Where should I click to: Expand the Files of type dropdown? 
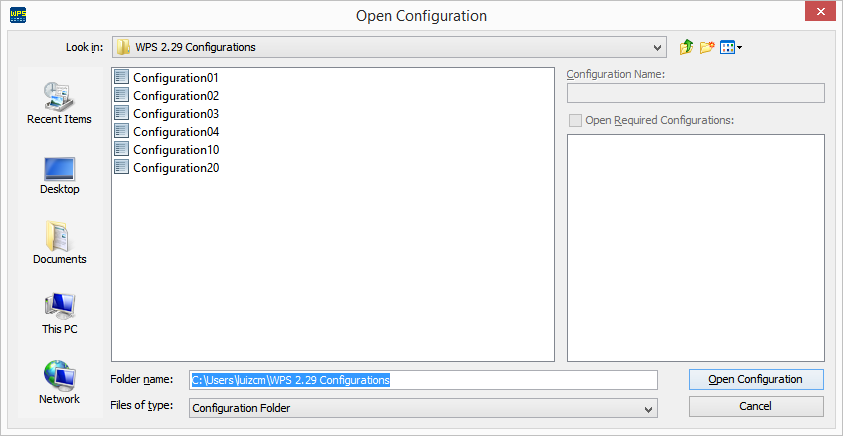point(650,408)
